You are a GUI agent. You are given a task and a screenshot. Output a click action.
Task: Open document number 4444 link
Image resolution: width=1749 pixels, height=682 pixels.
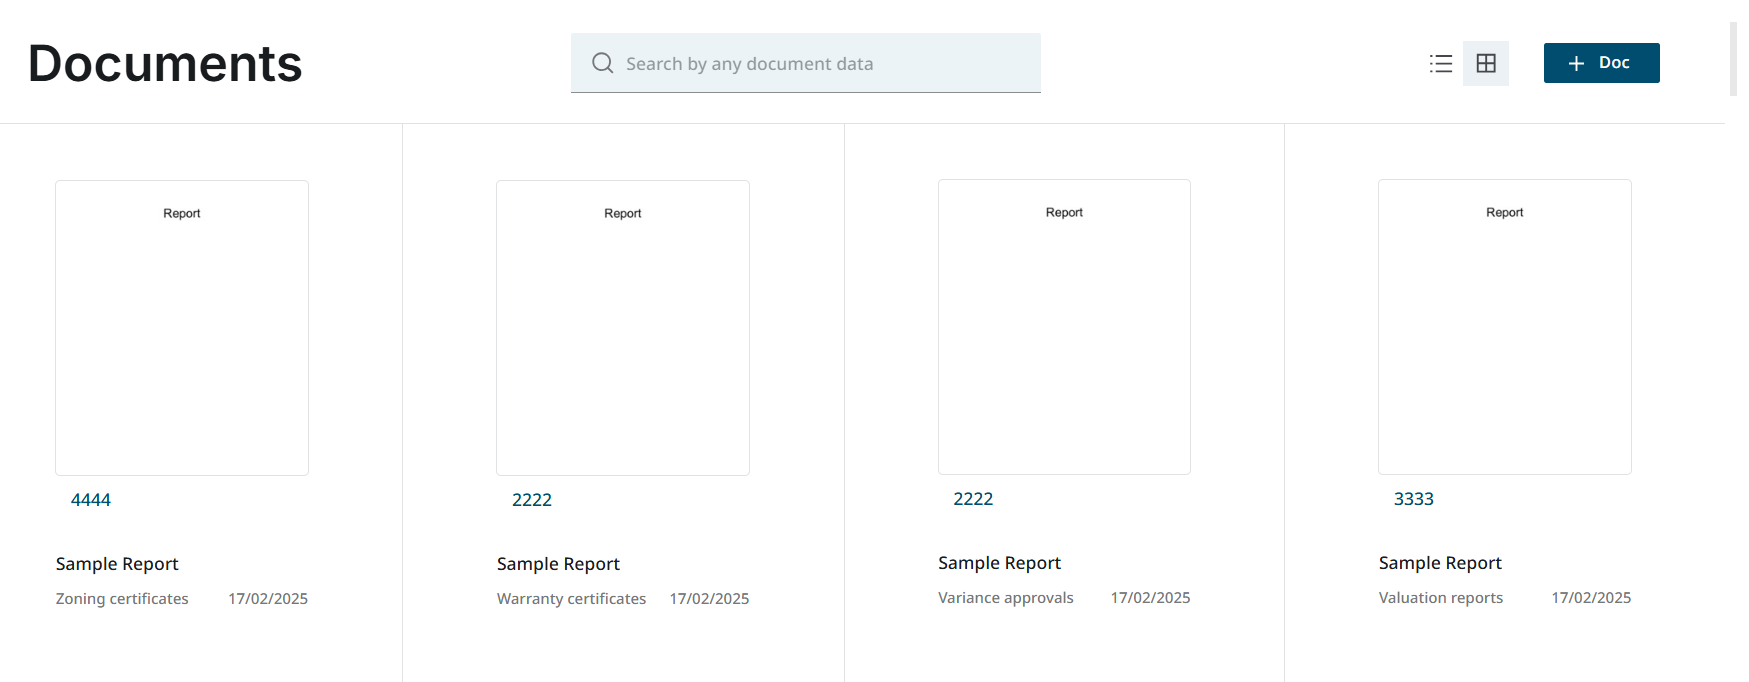coord(91,500)
